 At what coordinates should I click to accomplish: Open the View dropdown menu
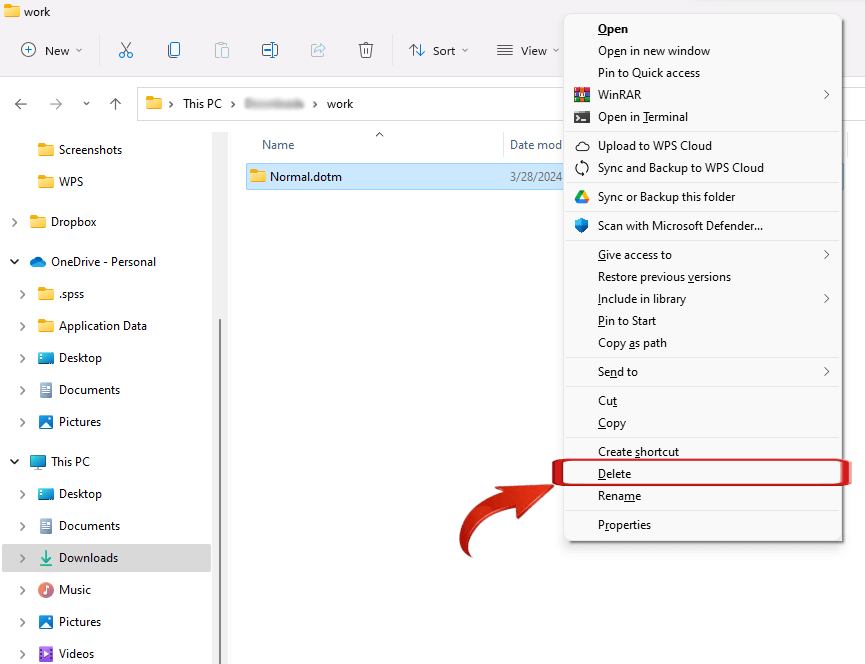click(x=527, y=49)
